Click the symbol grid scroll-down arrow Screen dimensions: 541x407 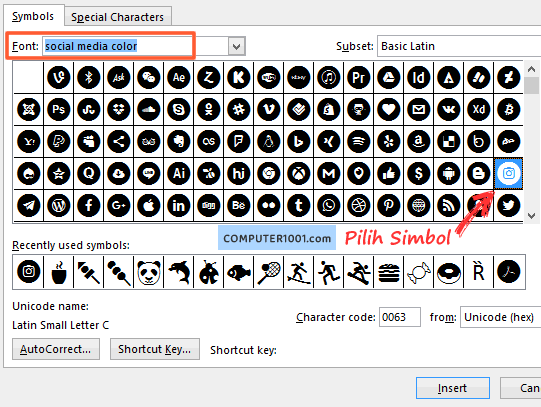pos(531,216)
